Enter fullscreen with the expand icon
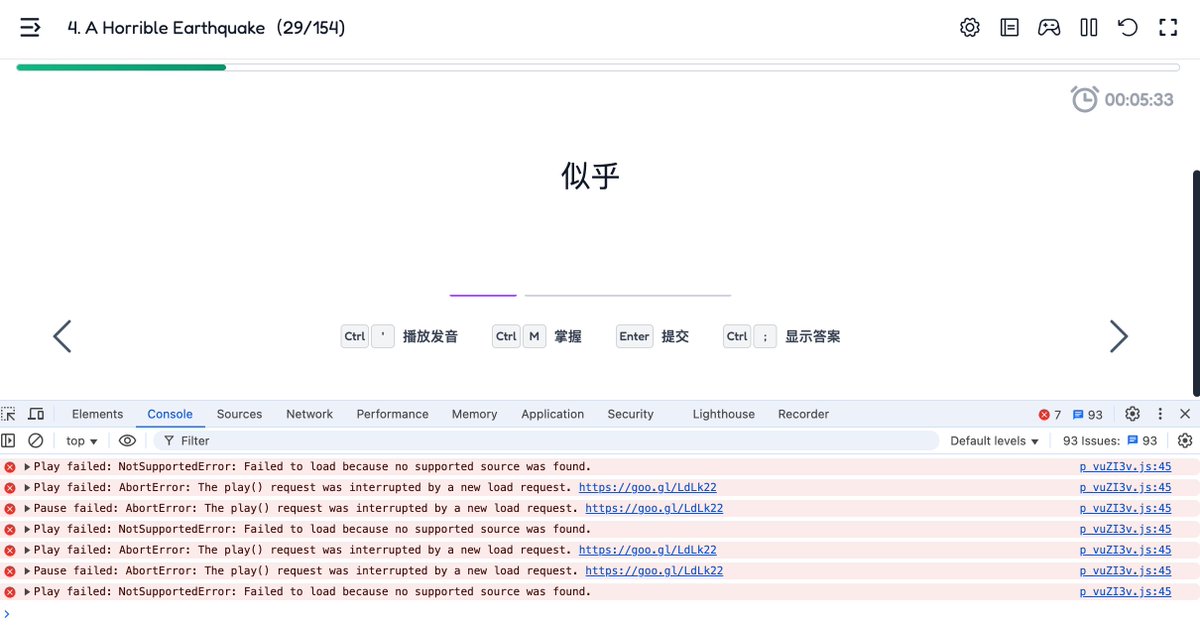This screenshot has height=625, width=1200. pyautogui.click(x=1167, y=28)
